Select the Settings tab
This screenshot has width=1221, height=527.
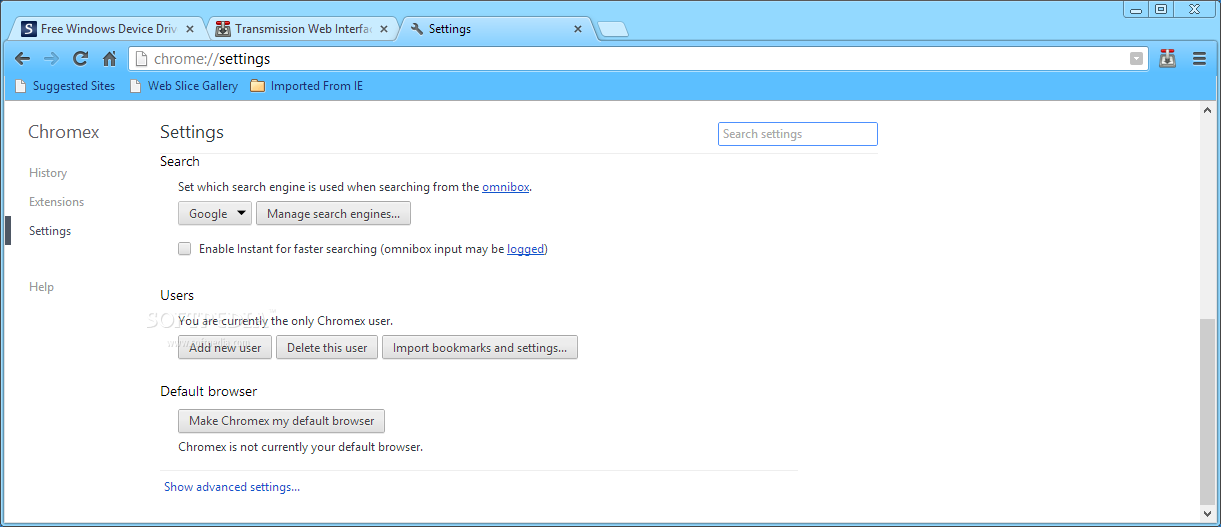point(495,29)
